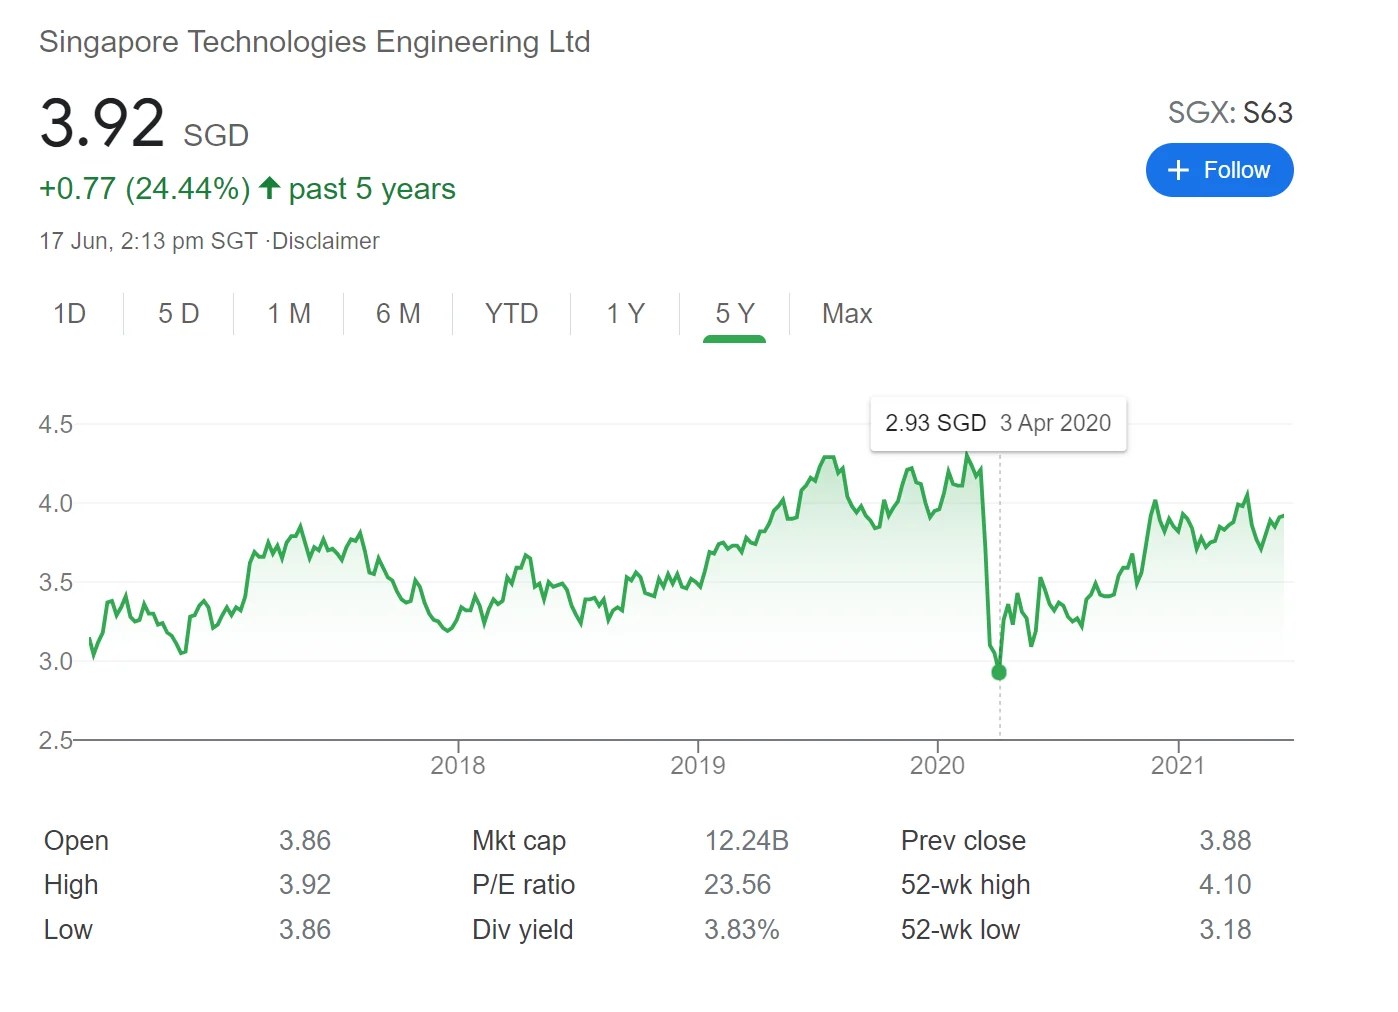
Task: Click the 52-wk high label
Action: coord(965,885)
